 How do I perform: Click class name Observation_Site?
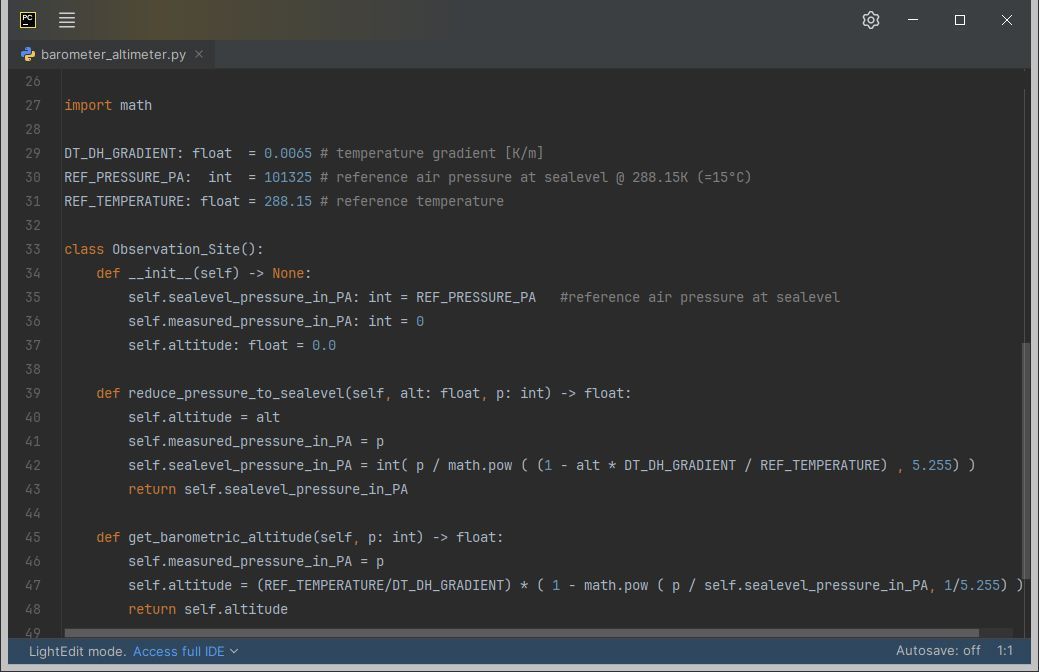coord(176,249)
